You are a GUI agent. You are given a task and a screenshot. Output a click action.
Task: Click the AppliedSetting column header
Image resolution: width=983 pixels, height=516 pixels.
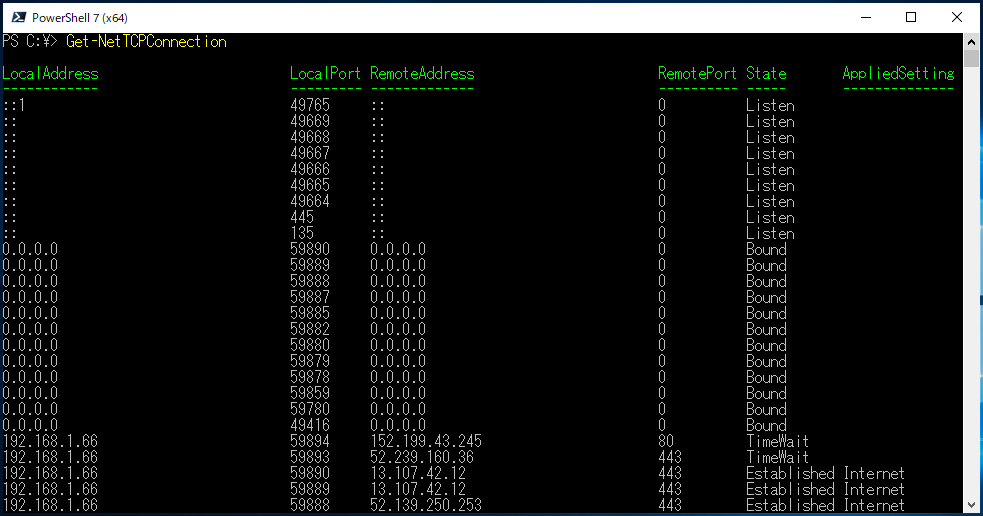[898, 74]
